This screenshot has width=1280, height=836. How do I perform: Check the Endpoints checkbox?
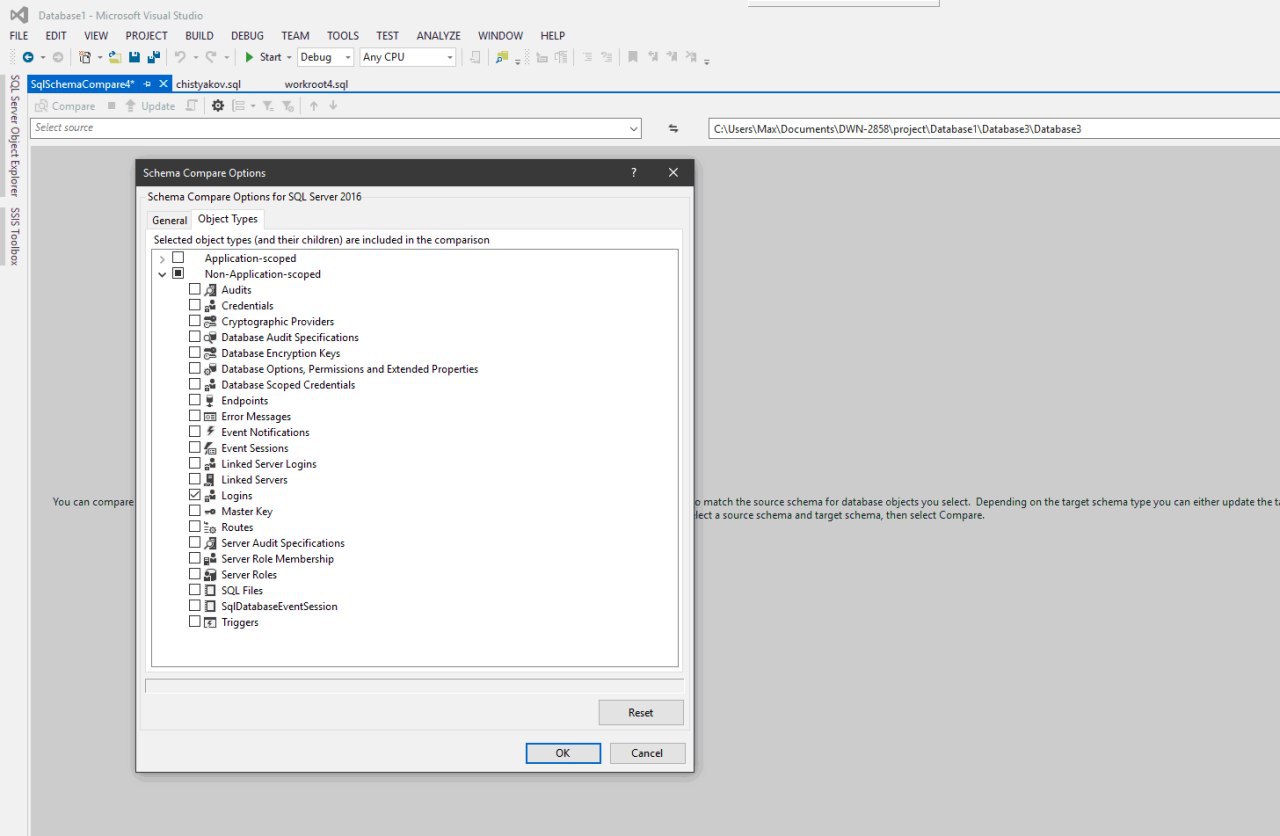click(x=195, y=401)
